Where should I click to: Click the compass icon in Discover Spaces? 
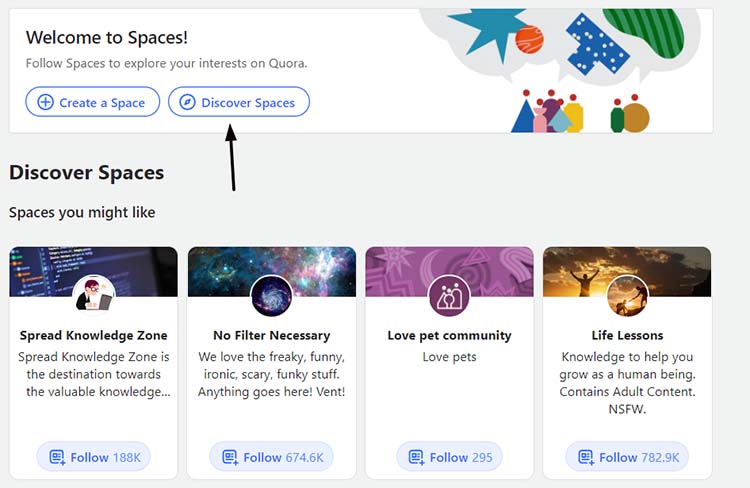click(188, 102)
